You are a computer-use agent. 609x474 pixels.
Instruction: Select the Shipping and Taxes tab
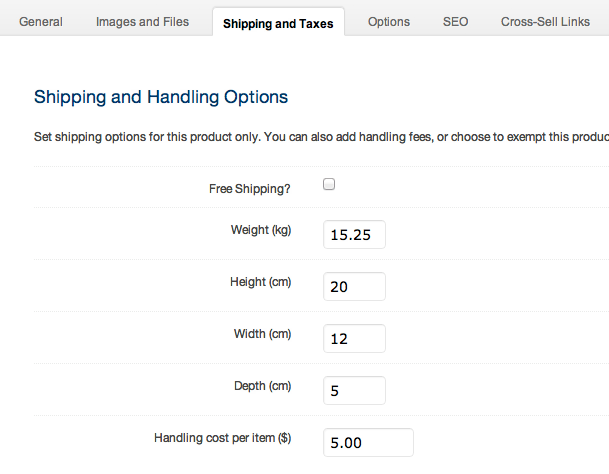pos(278,23)
